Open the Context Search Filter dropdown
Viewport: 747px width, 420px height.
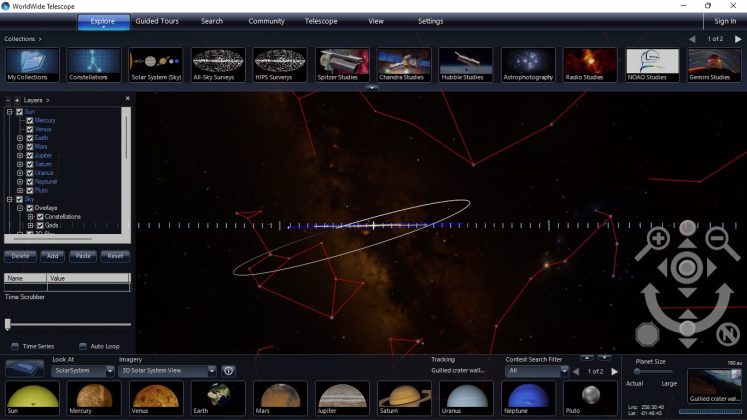tap(537, 371)
